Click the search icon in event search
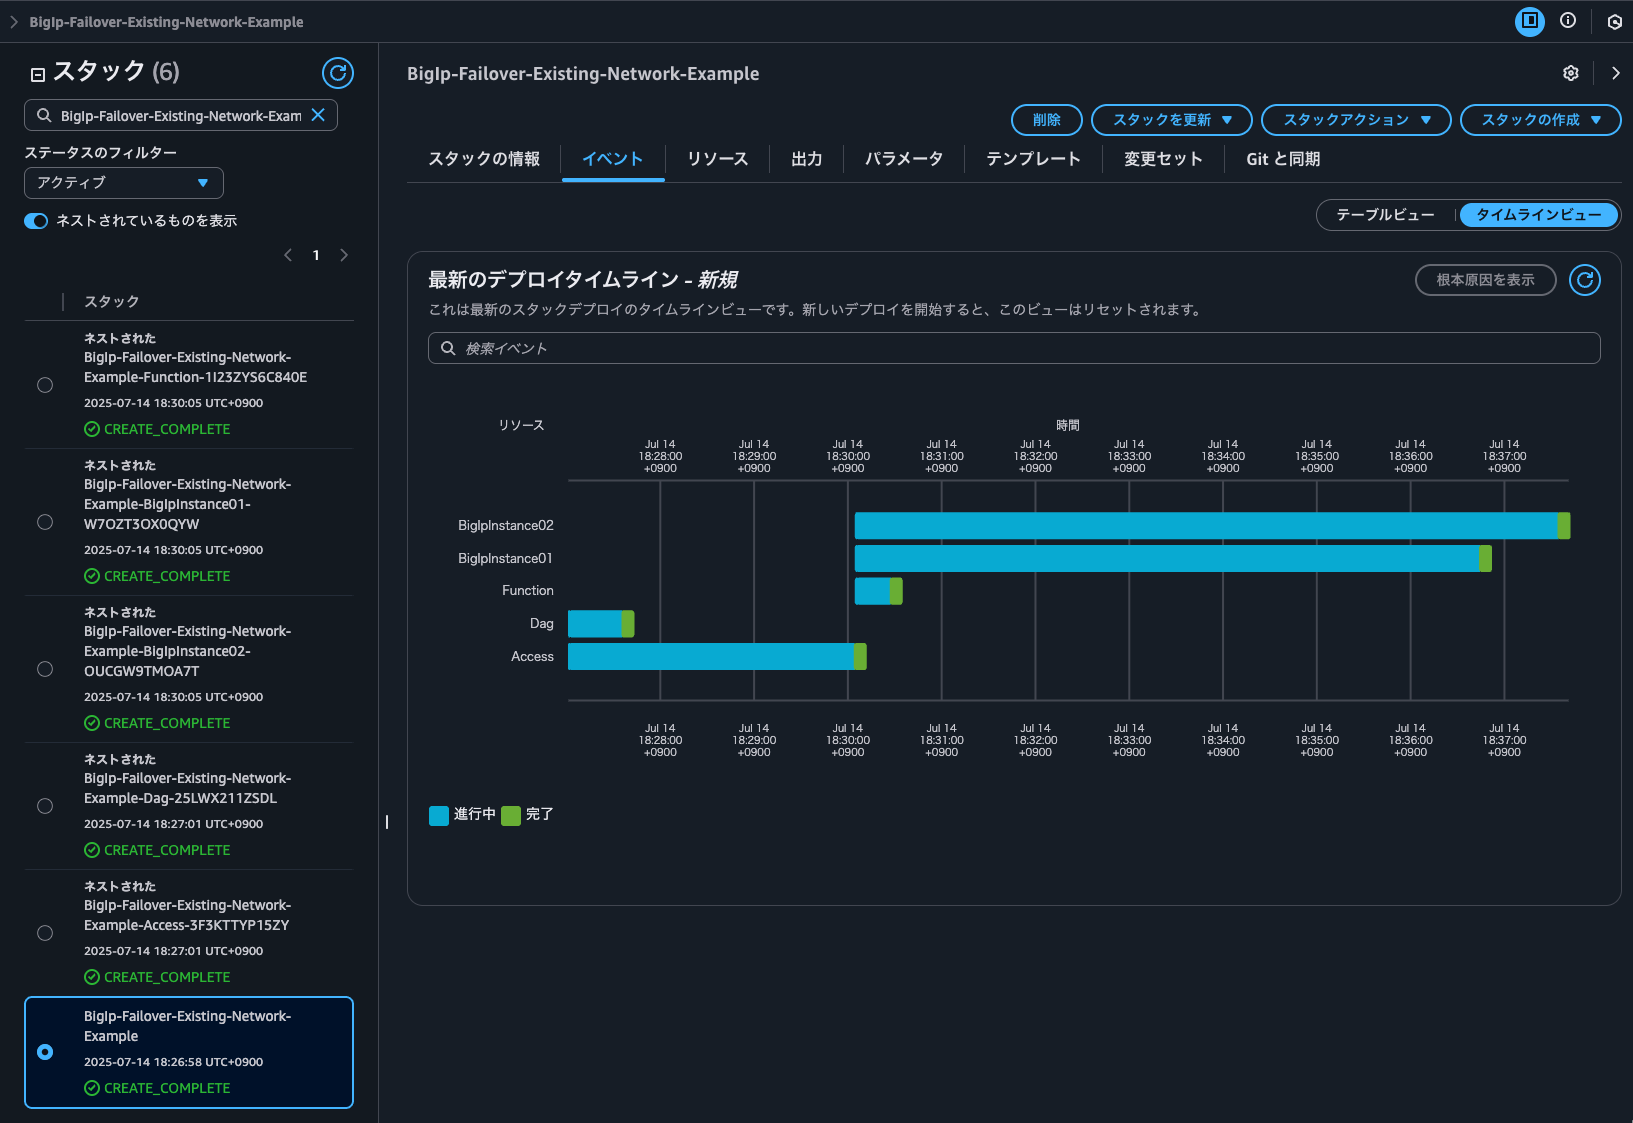Image resolution: width=1633 pixels, height=1123 pixels. [x=448, y=348]
